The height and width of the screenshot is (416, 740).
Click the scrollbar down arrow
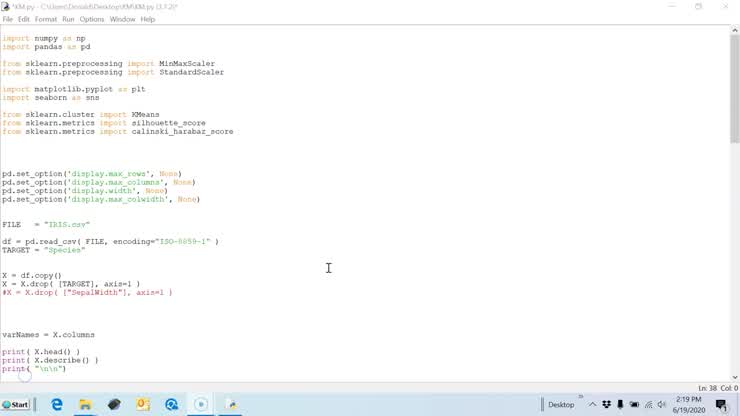tap(734, 377)
